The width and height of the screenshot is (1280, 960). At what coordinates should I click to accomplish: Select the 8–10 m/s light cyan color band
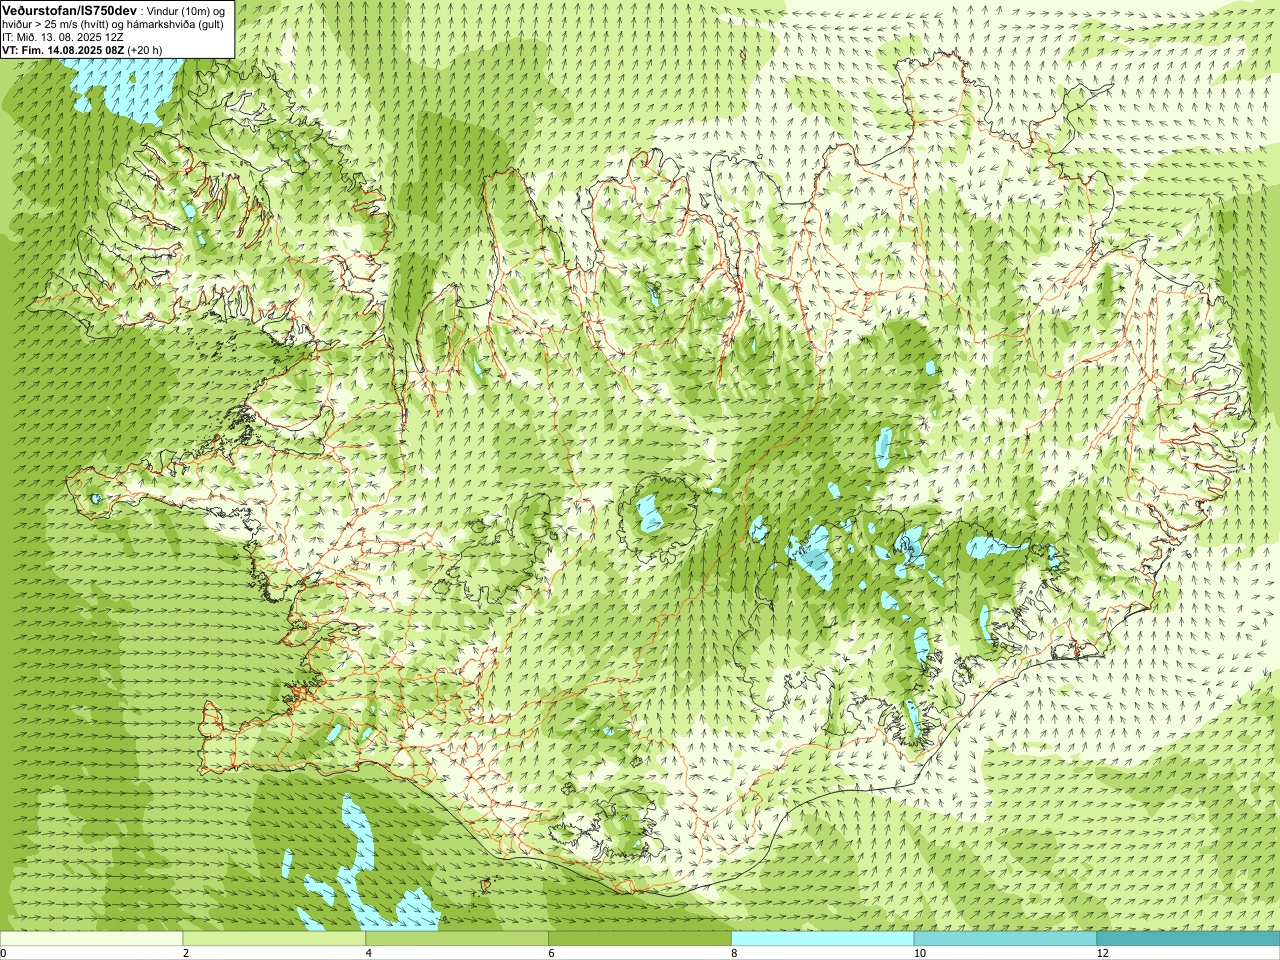click(823, 939)
